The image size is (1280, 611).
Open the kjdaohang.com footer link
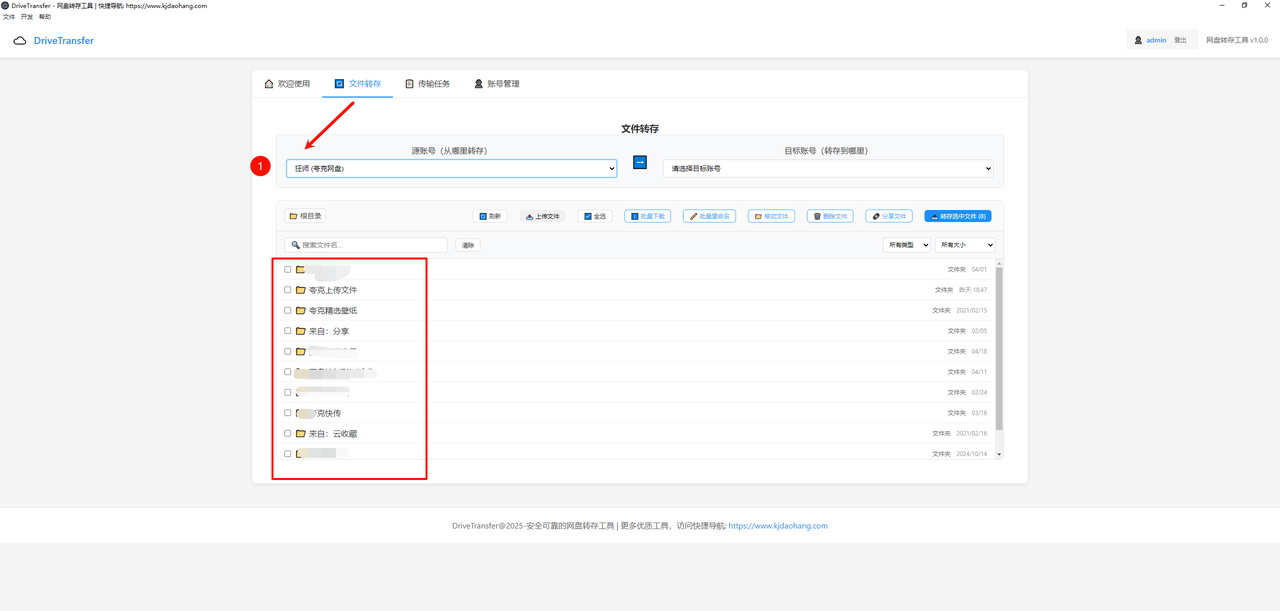tap(778, 526)
